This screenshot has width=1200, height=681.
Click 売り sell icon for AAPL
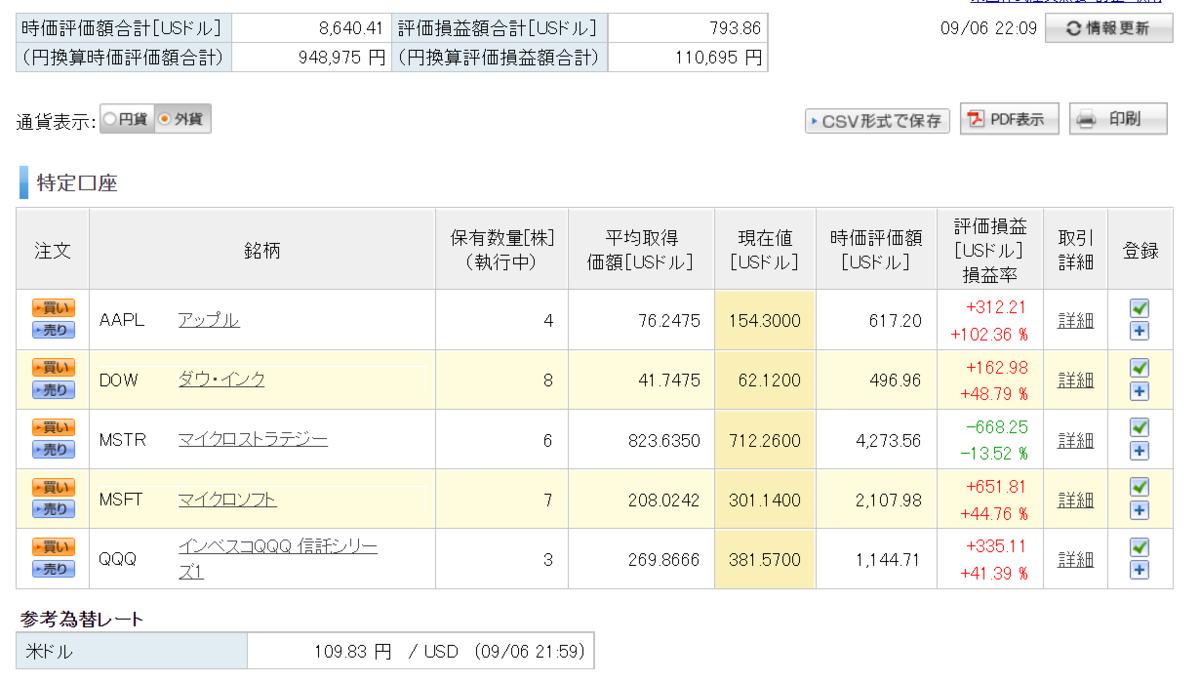tap(53, 330)
